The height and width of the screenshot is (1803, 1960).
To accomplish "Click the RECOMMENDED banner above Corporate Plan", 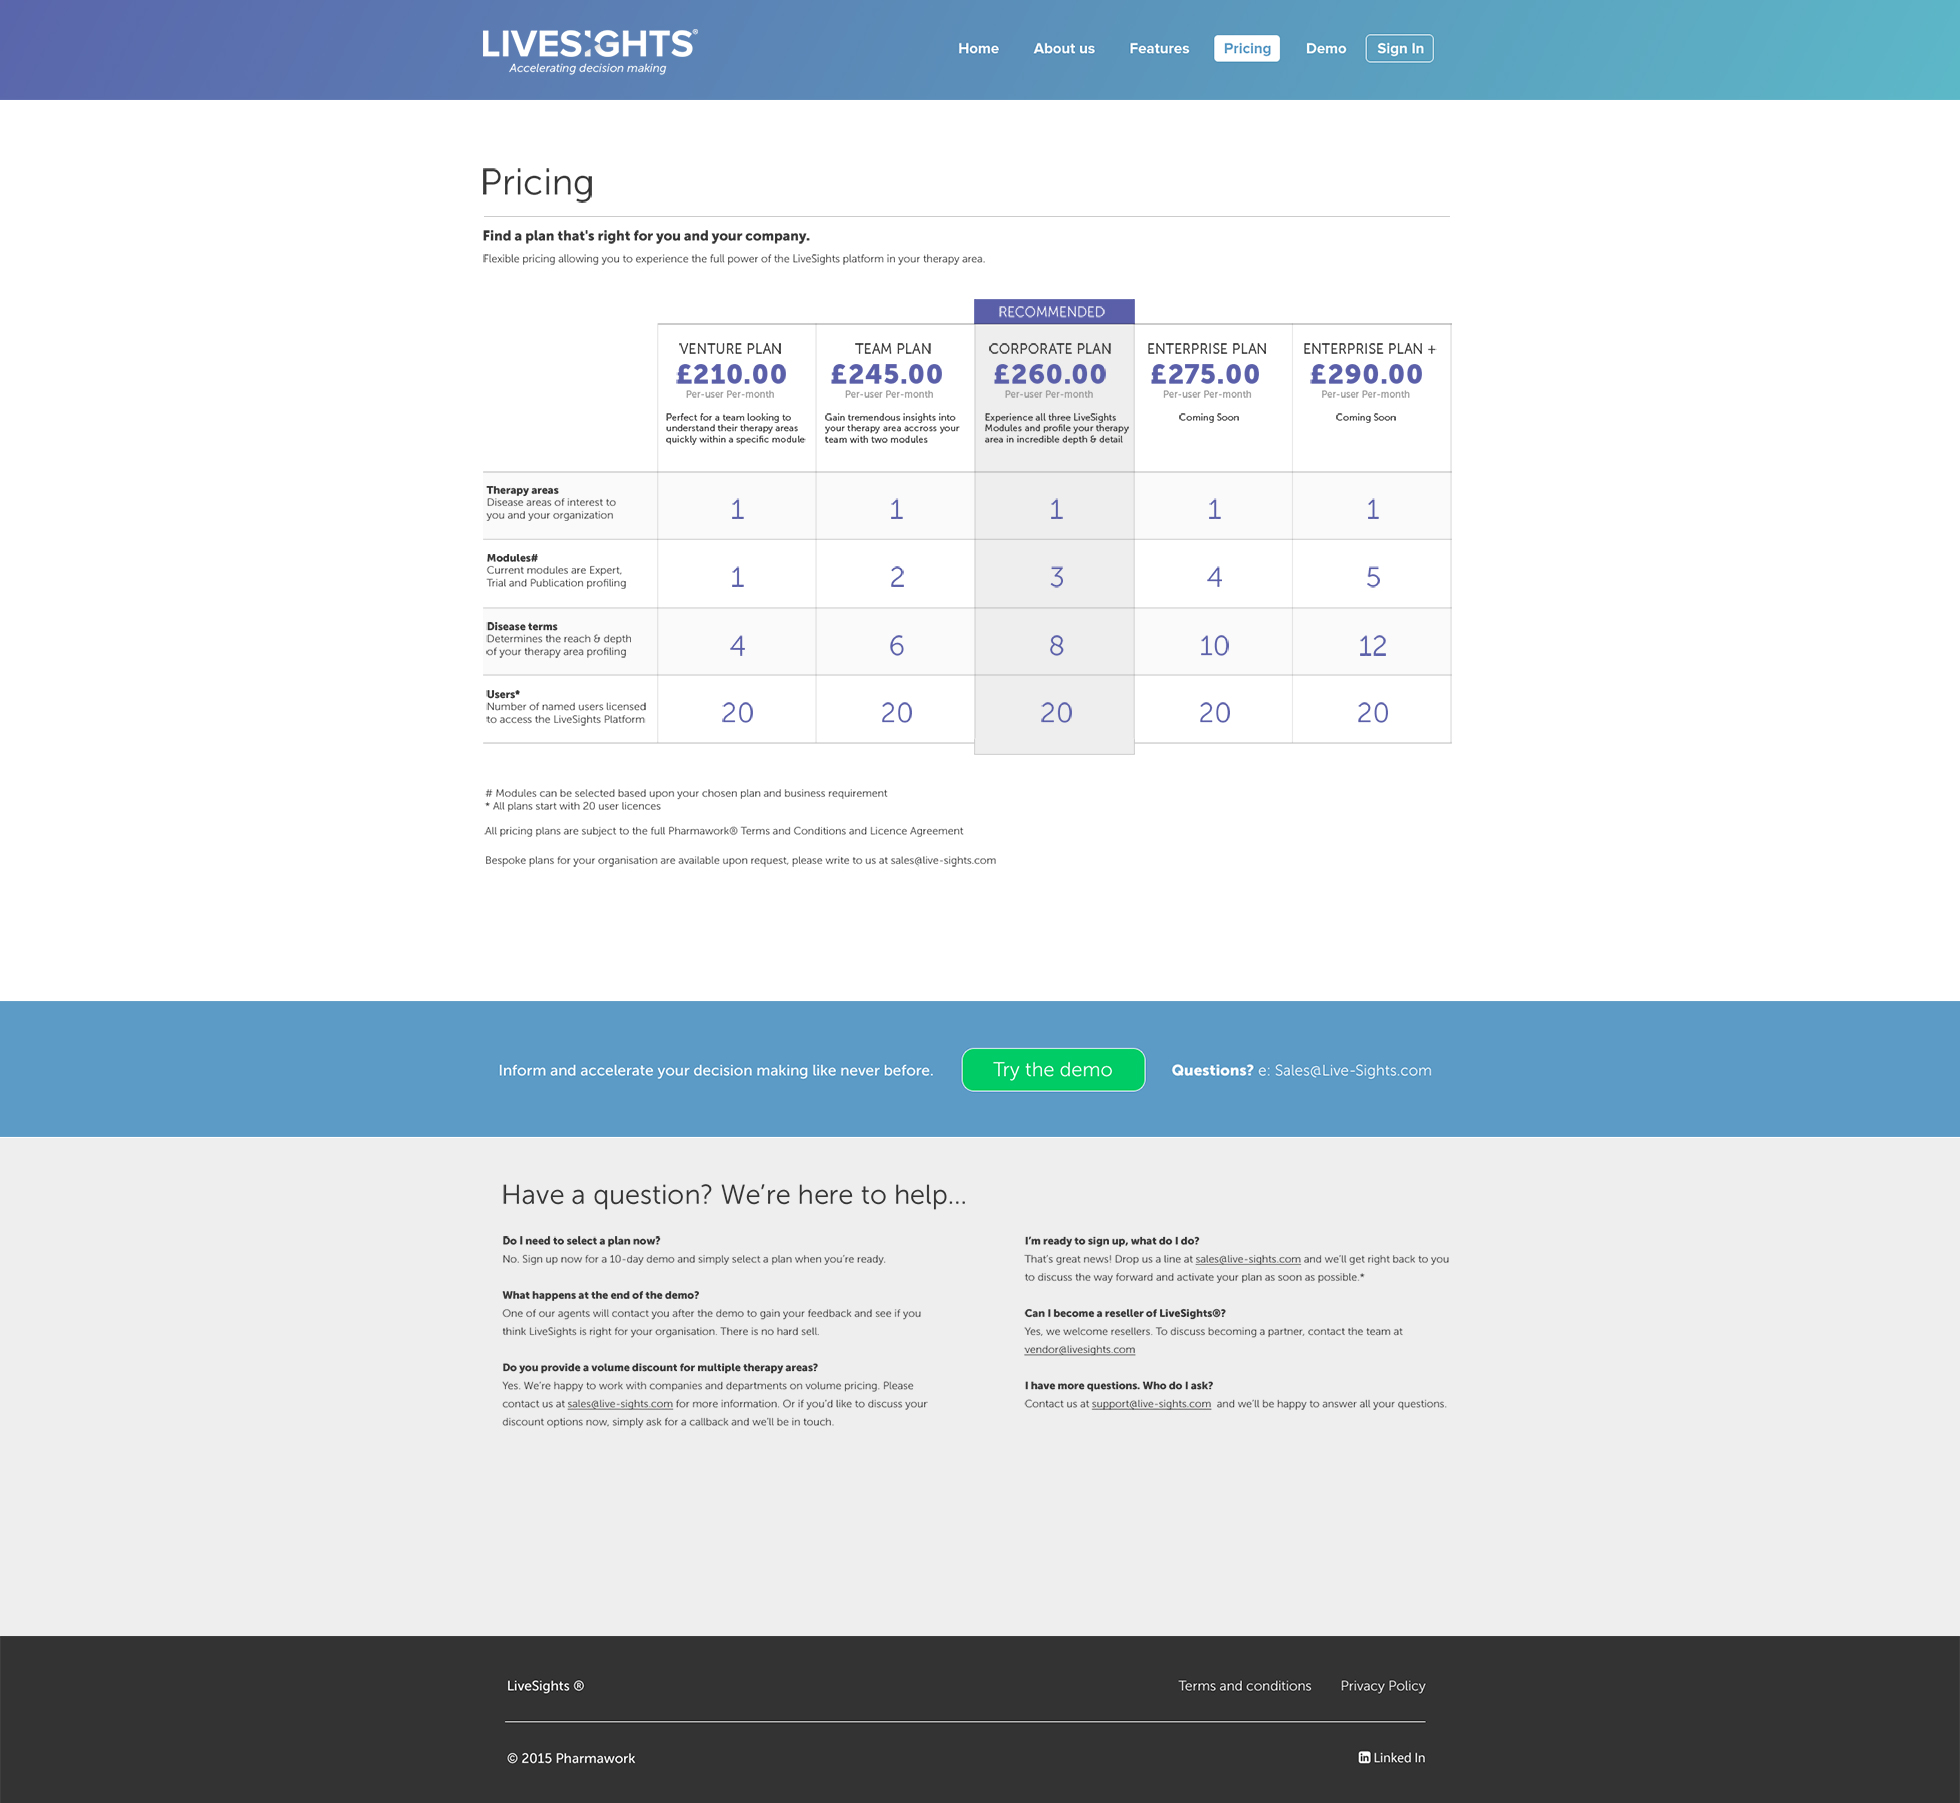I will pyautogui.click(x=1052, y=311).
